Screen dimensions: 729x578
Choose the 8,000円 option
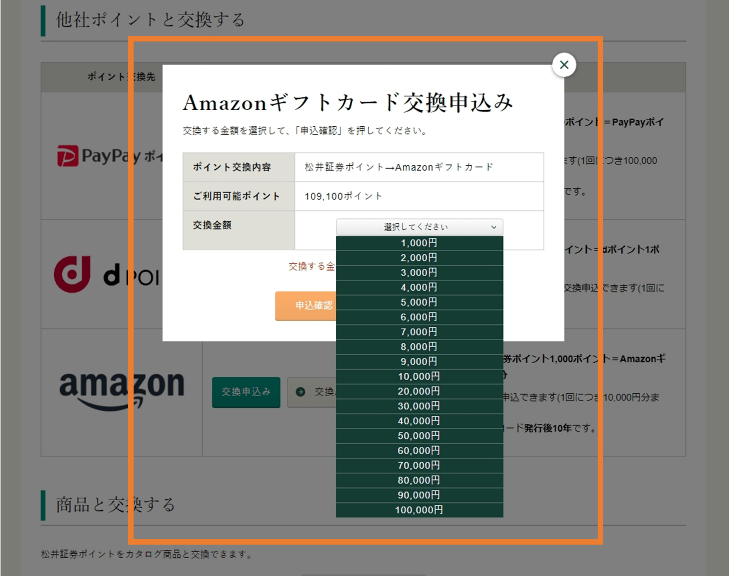(419, 347)
